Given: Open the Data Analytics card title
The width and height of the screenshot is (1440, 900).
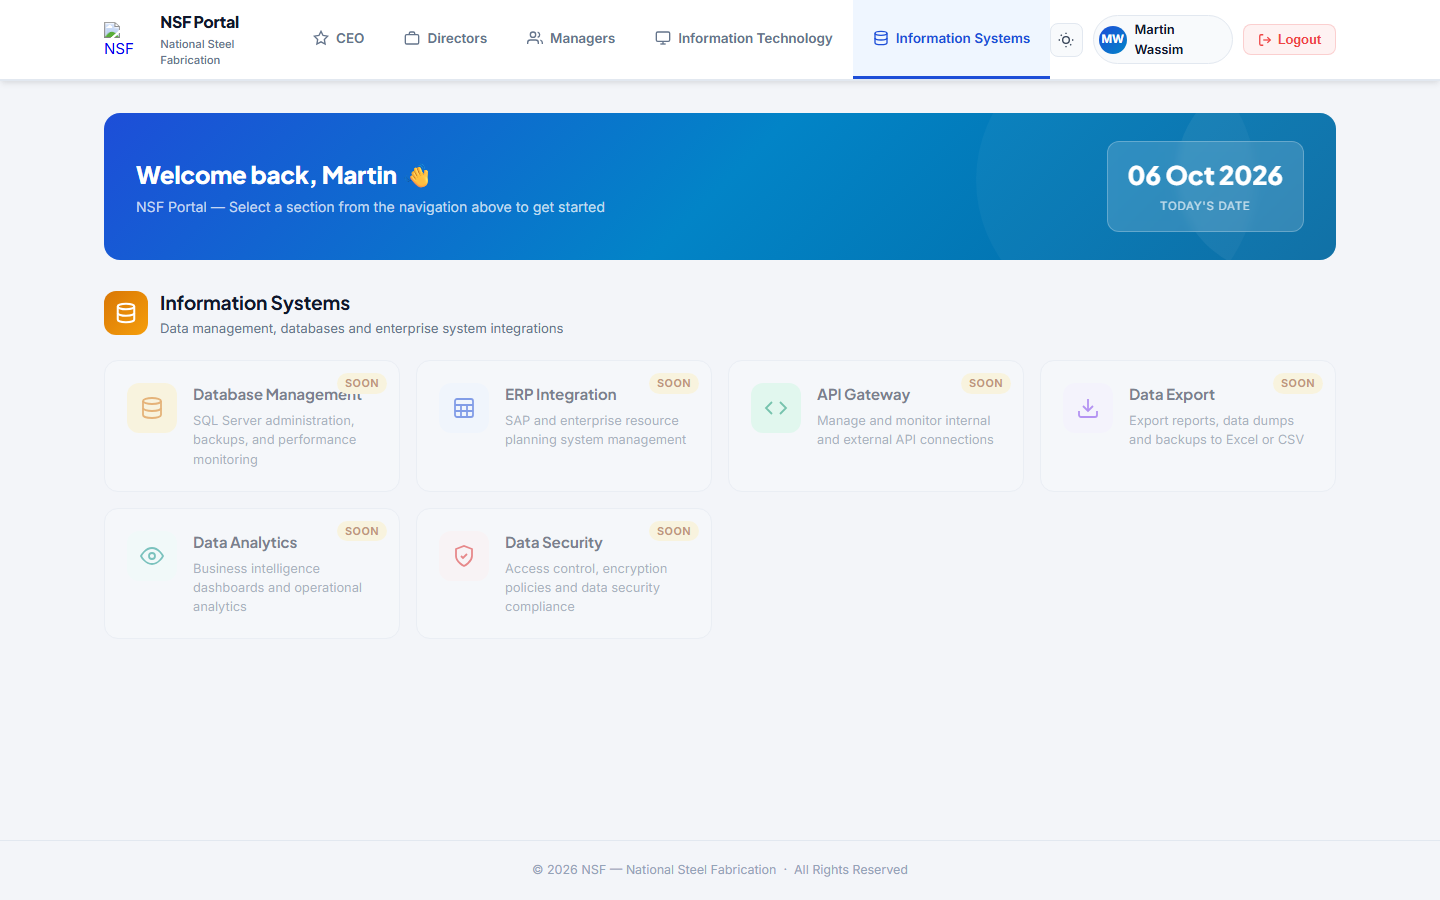Looking at the screenshot, I should (x=245, y=543).
